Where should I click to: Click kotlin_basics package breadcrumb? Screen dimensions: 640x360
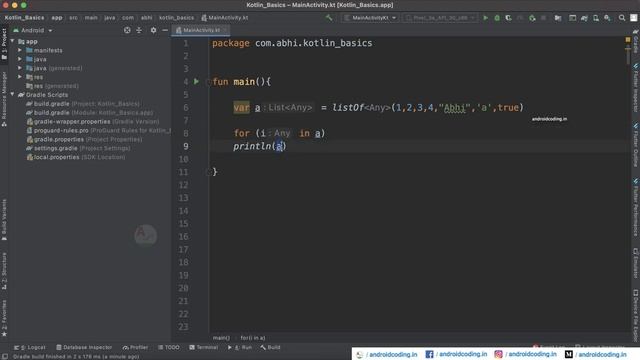click(176, 18)
